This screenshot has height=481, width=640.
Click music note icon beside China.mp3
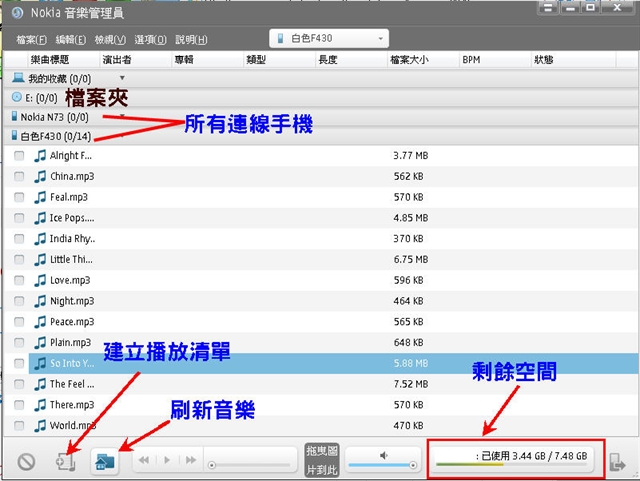tap(40, 176)
